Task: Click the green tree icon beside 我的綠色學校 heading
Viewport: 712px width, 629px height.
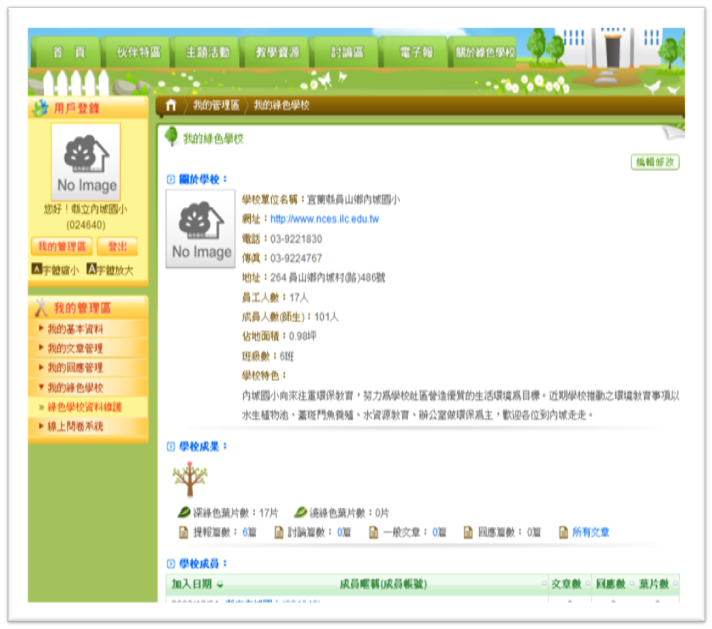Action: point(171,137)
